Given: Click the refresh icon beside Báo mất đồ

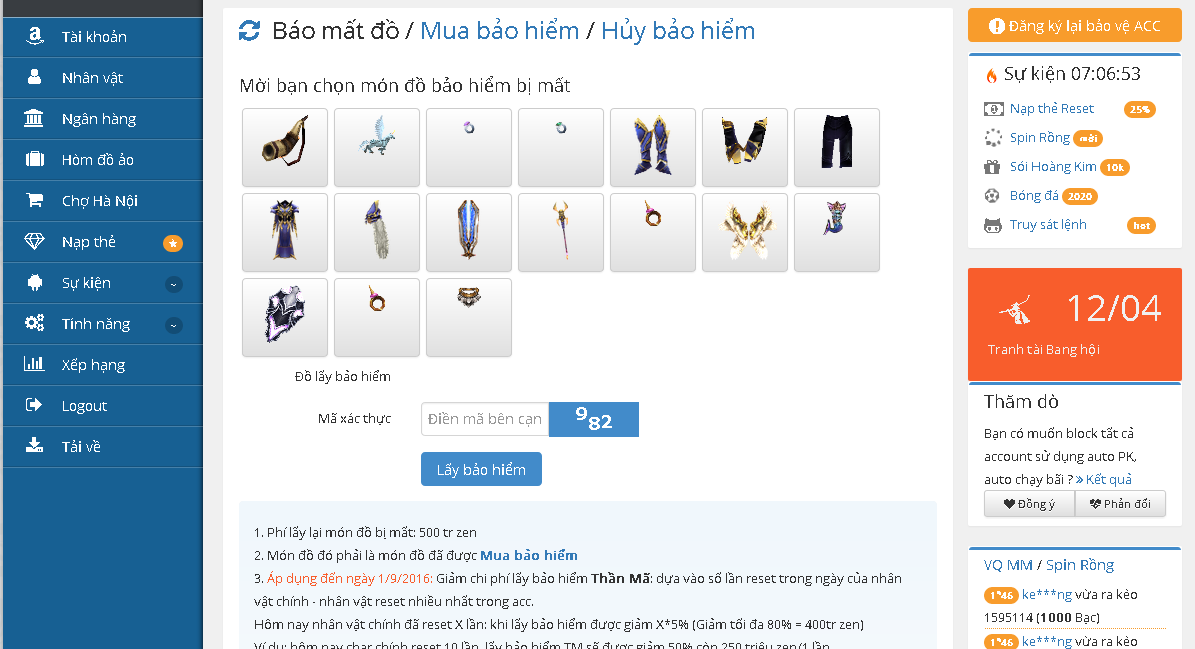Looking at the screenshot, I should 249,31.
